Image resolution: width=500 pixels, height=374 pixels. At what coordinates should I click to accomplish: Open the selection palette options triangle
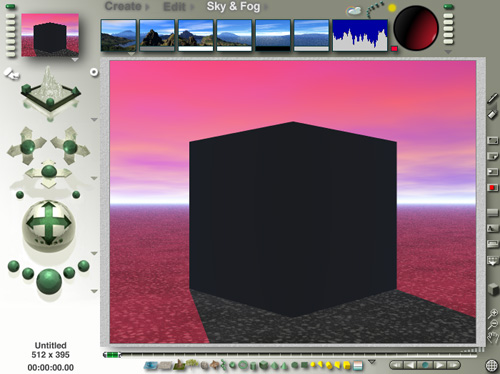click(x=372, y=362)
